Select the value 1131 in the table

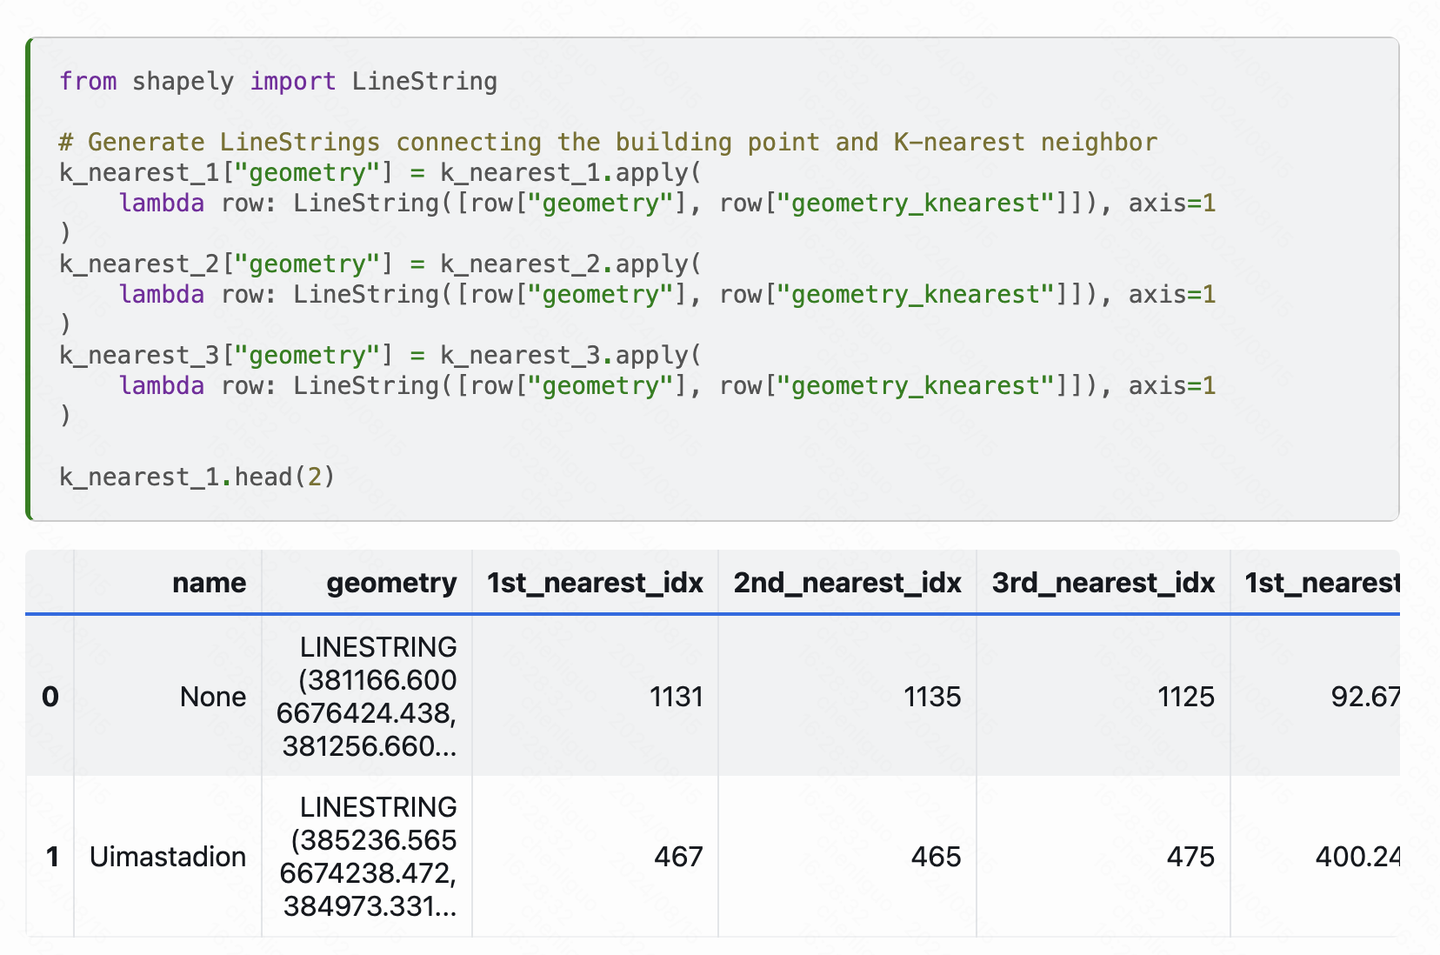[x=677, y=697]
